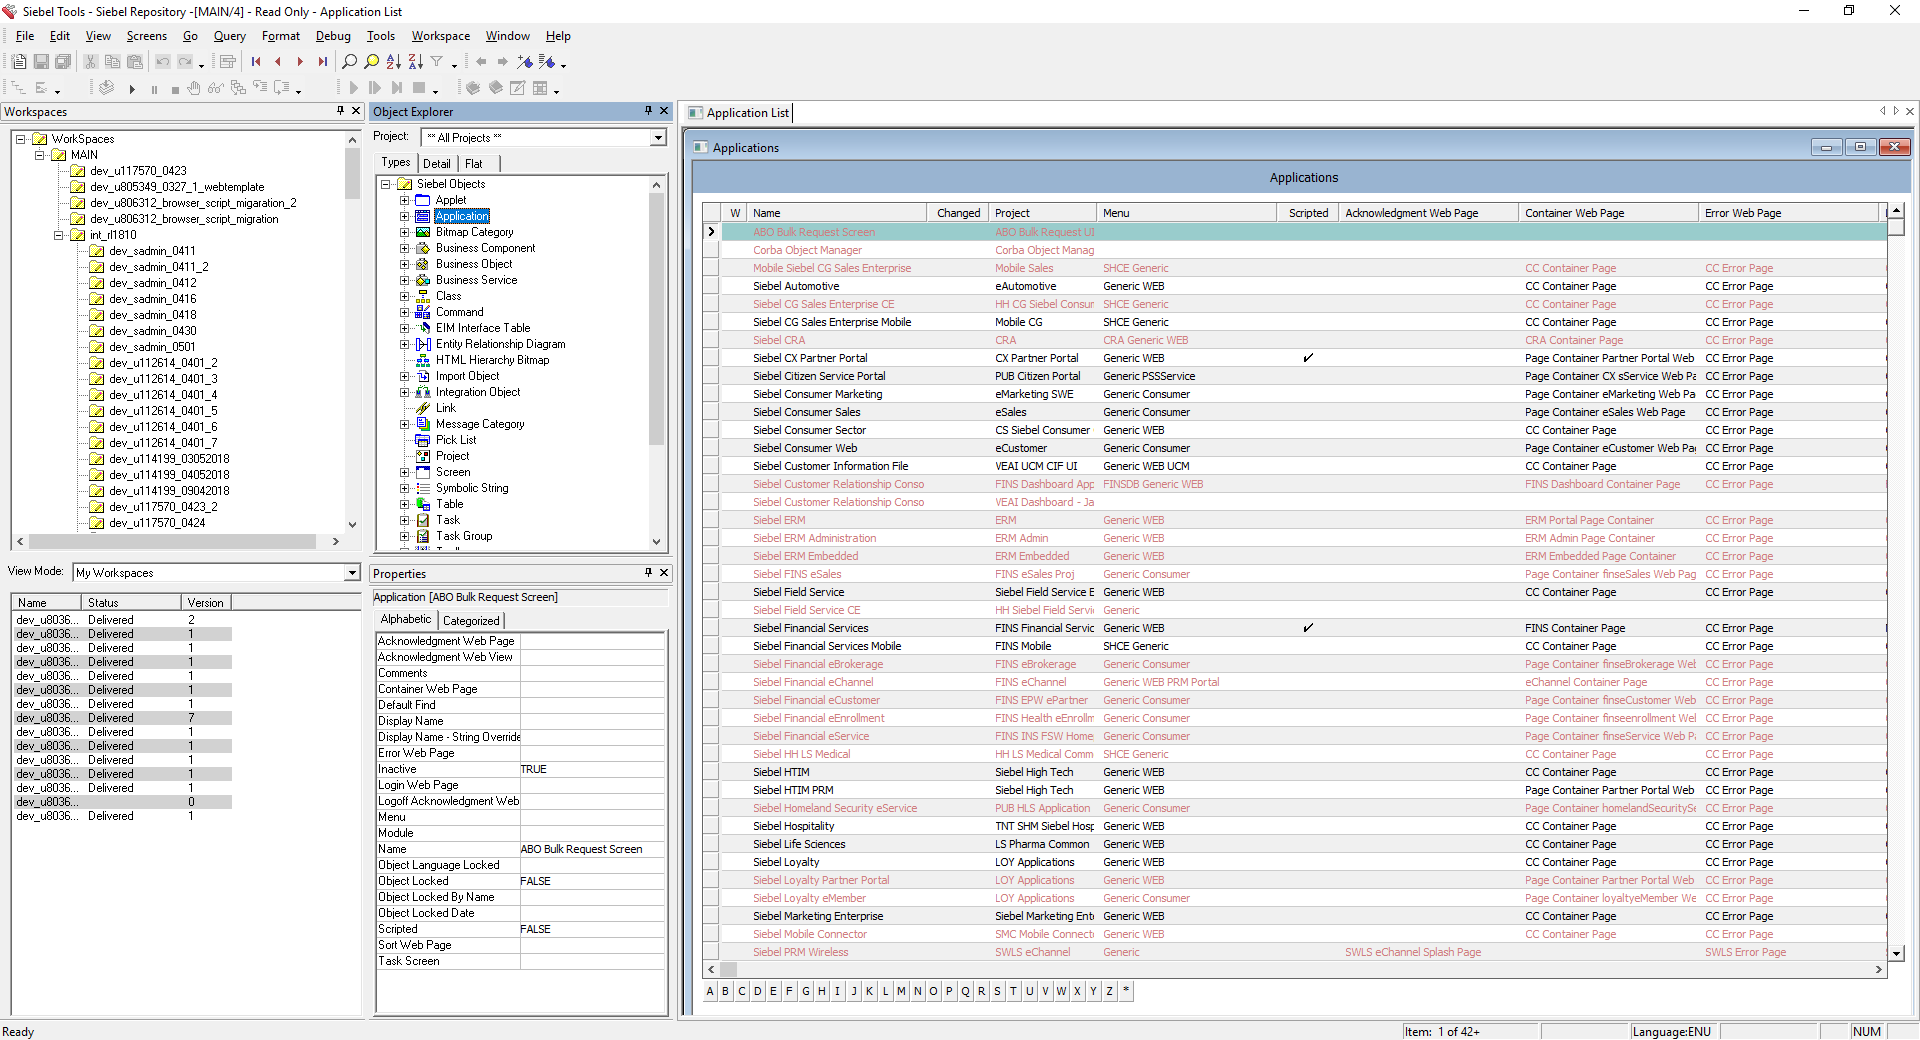
Task: Select the Siebel Automotive application row
Action: click(1294, 286)
